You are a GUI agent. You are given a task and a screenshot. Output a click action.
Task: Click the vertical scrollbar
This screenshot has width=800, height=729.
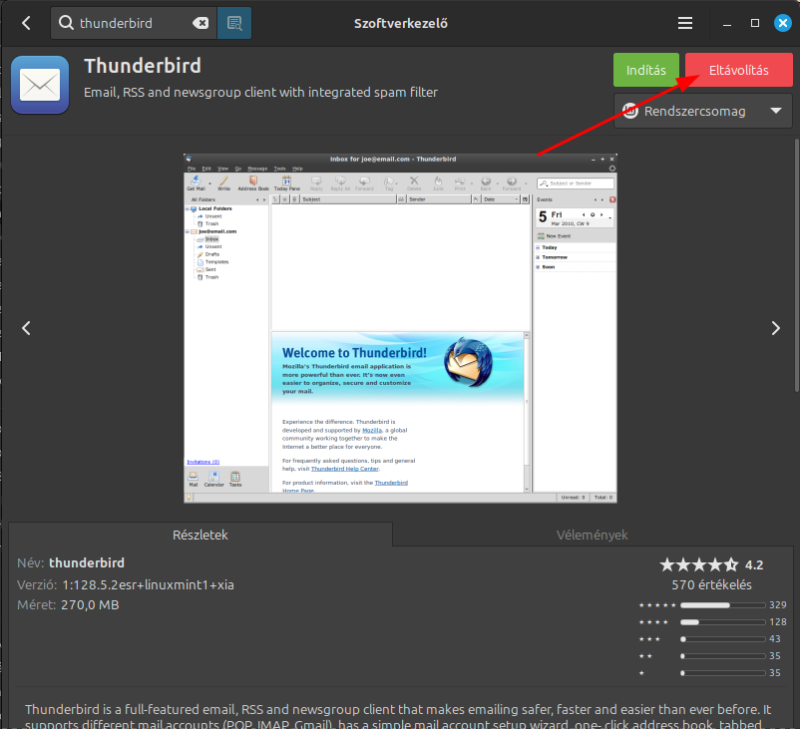coord(796,265)
